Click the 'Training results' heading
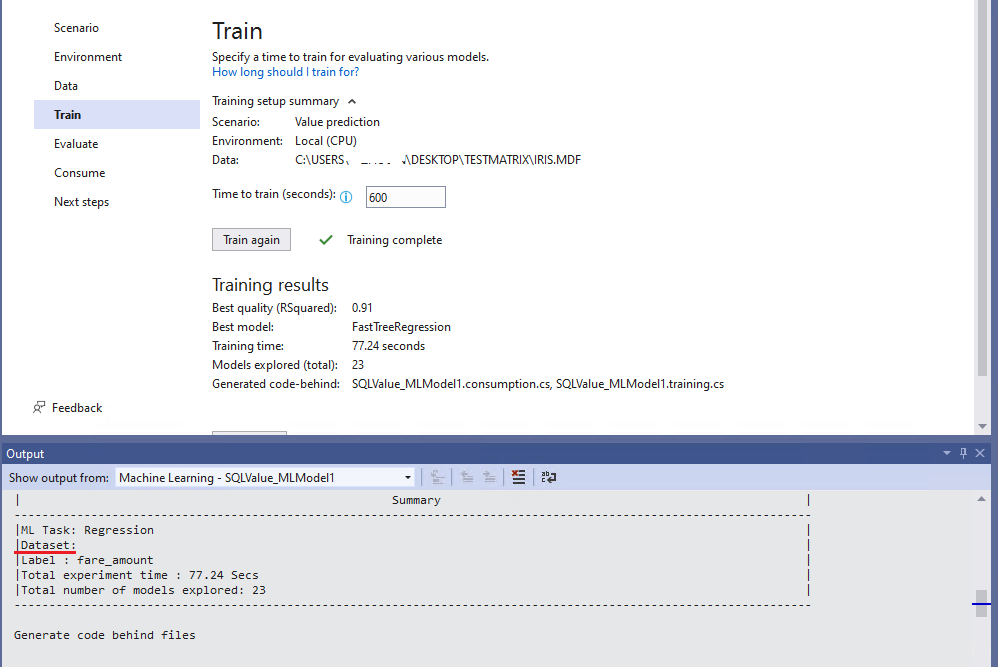 [x=271, y=284]
